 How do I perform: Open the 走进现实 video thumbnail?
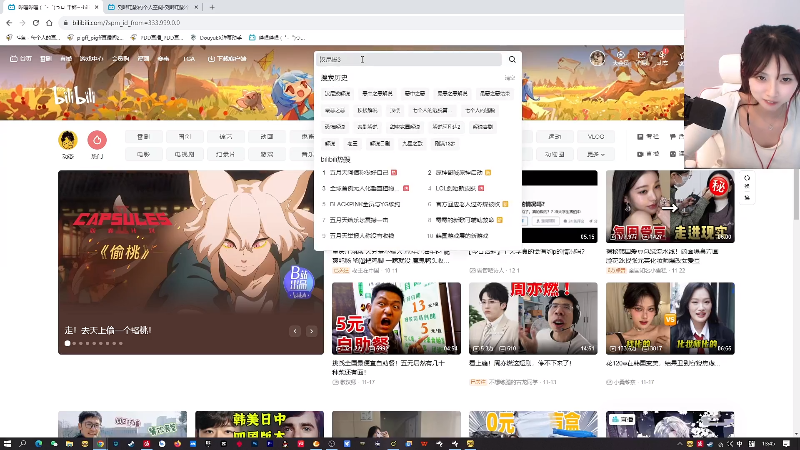(x=670, y=207)
